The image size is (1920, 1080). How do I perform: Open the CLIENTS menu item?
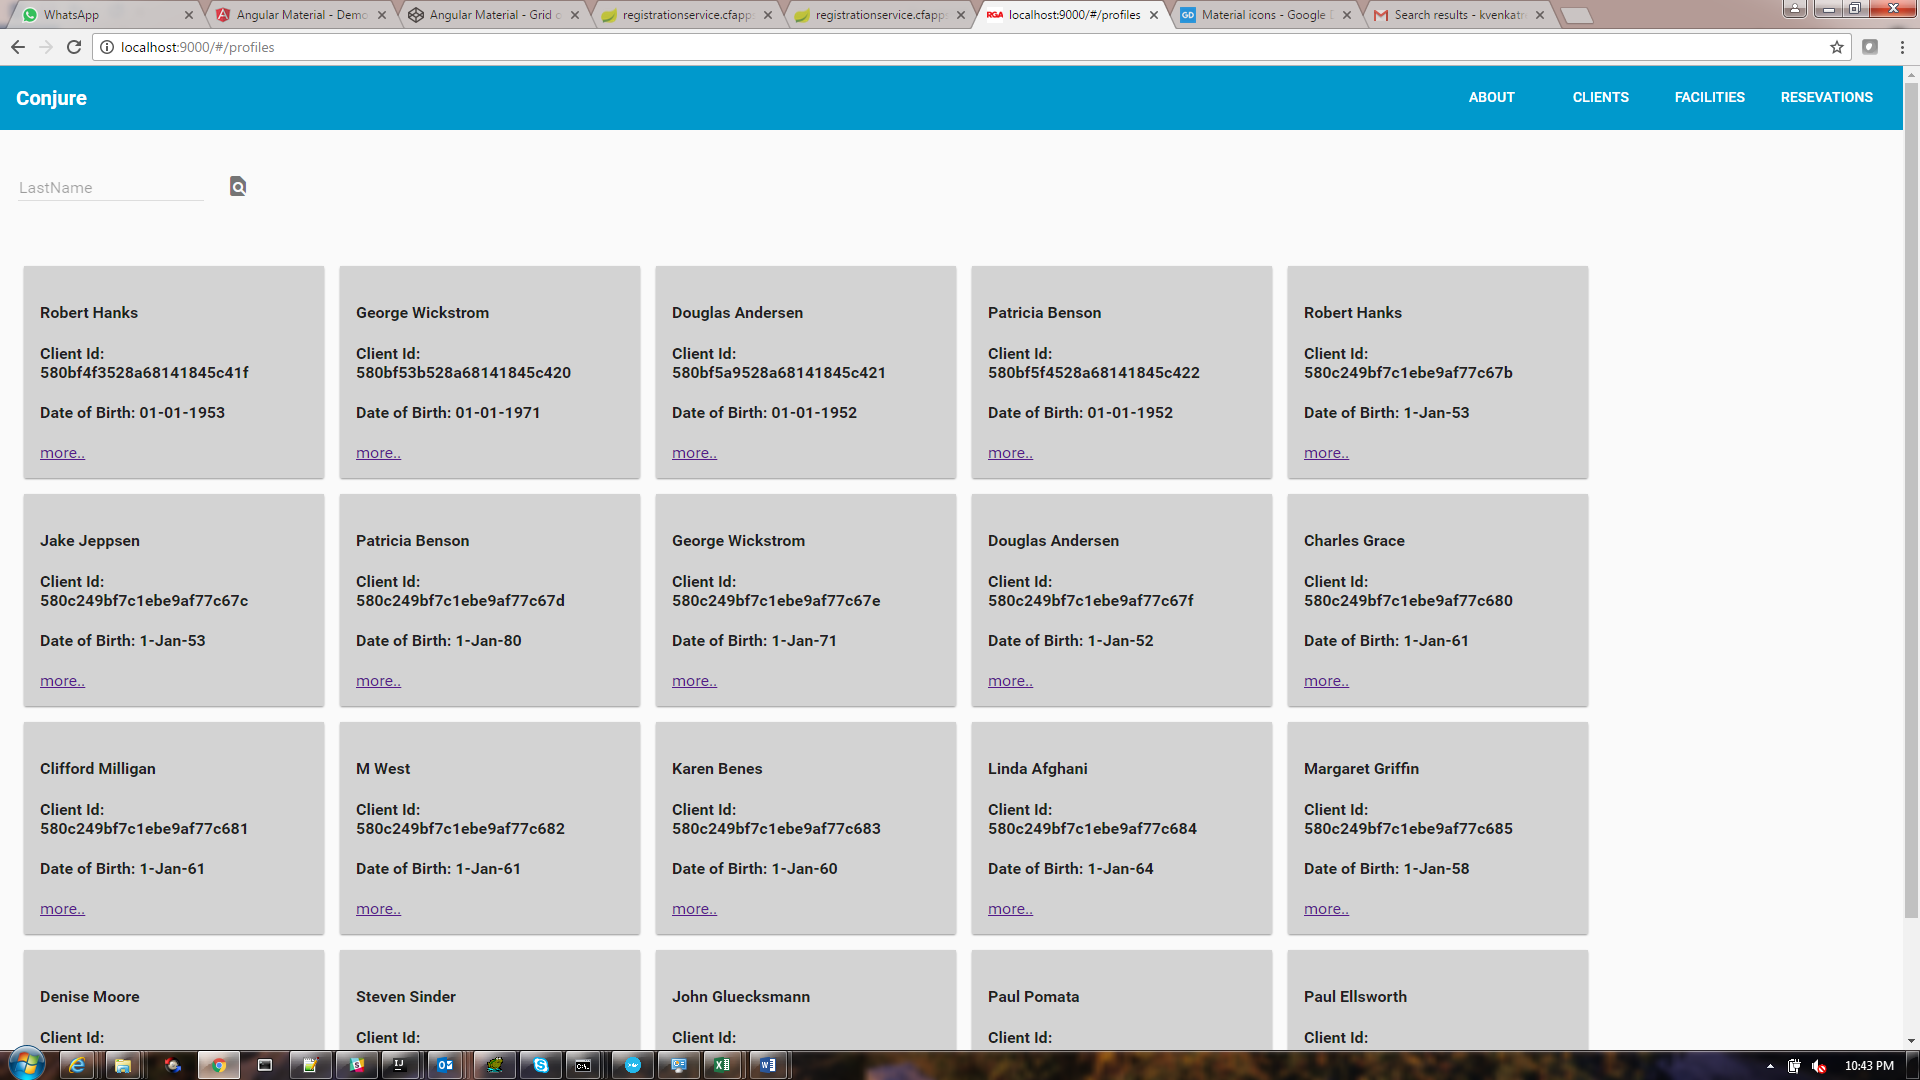[x=1600, y=97]
